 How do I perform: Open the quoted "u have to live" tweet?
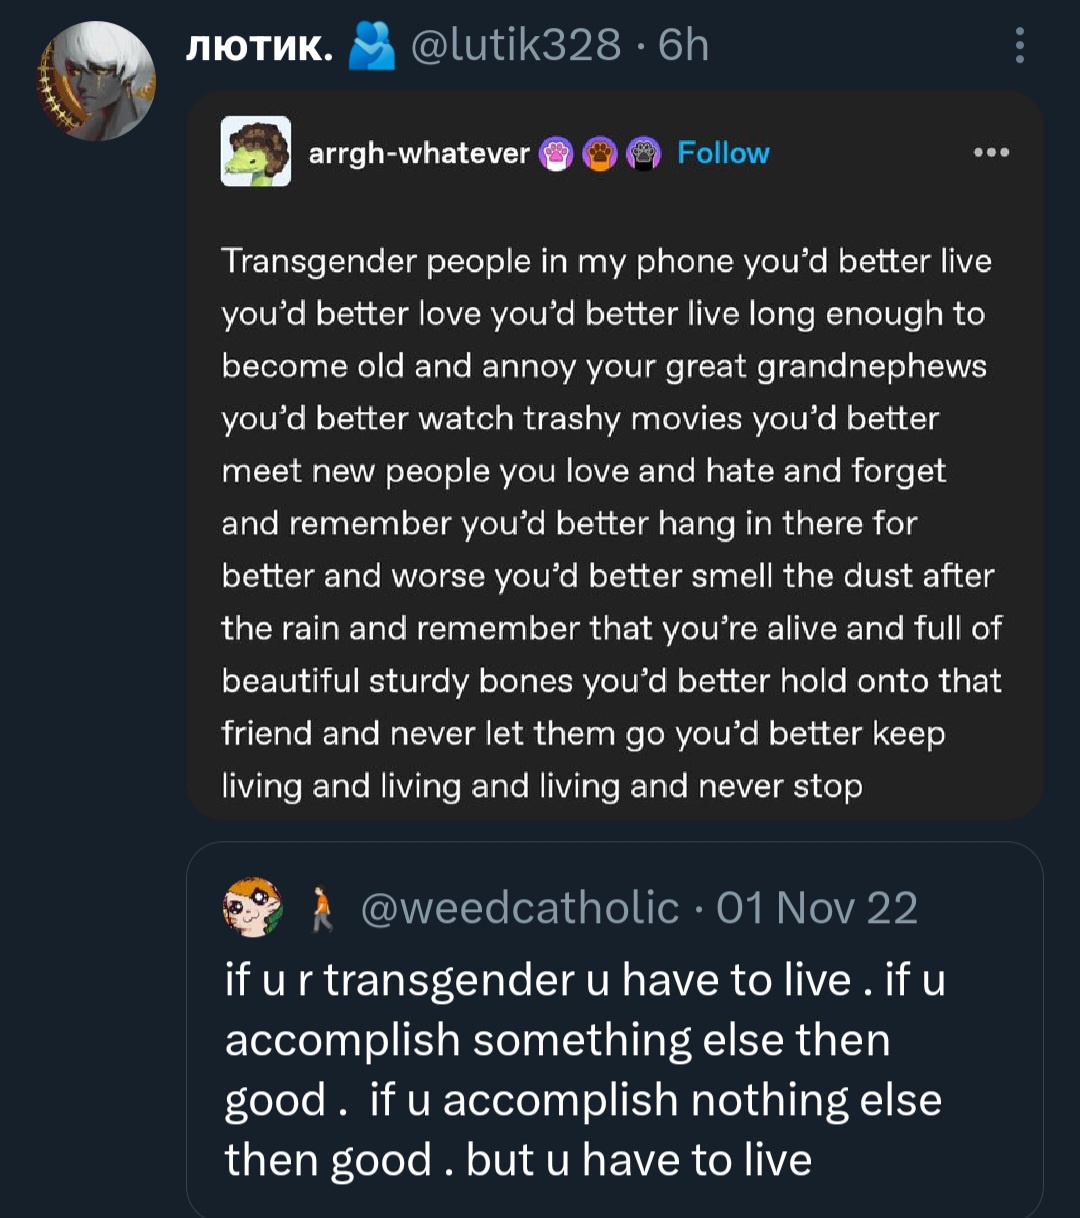coord(585,1070)
